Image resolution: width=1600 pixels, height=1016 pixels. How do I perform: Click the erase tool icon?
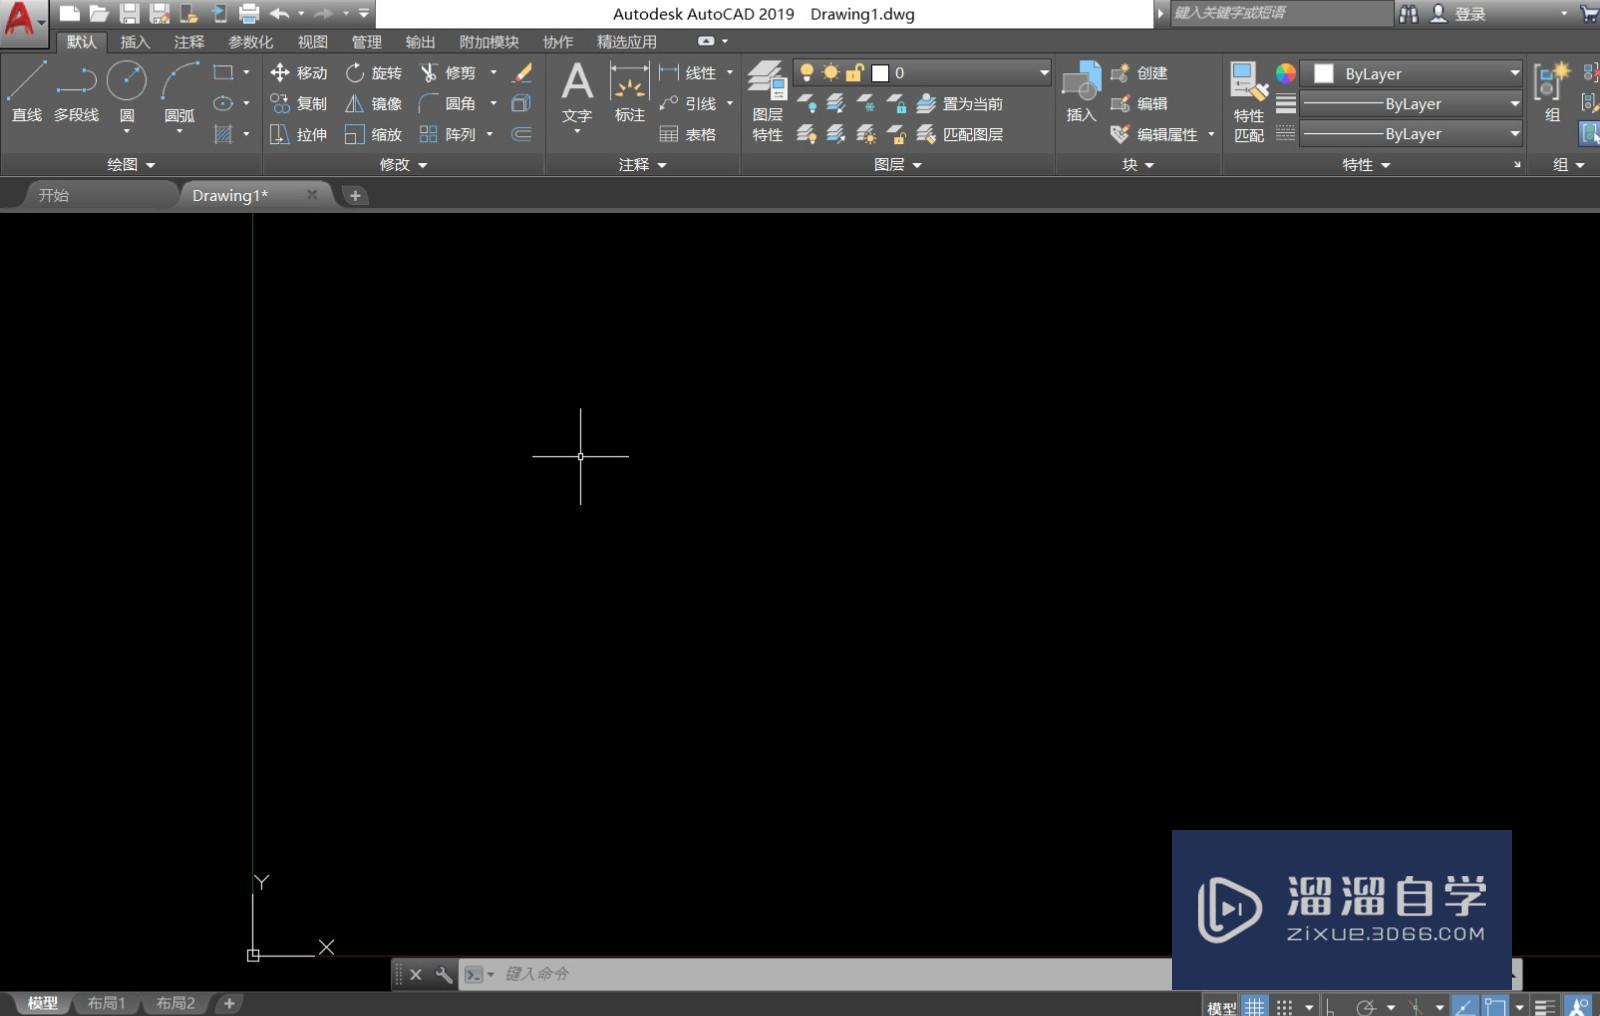[522, 72]
